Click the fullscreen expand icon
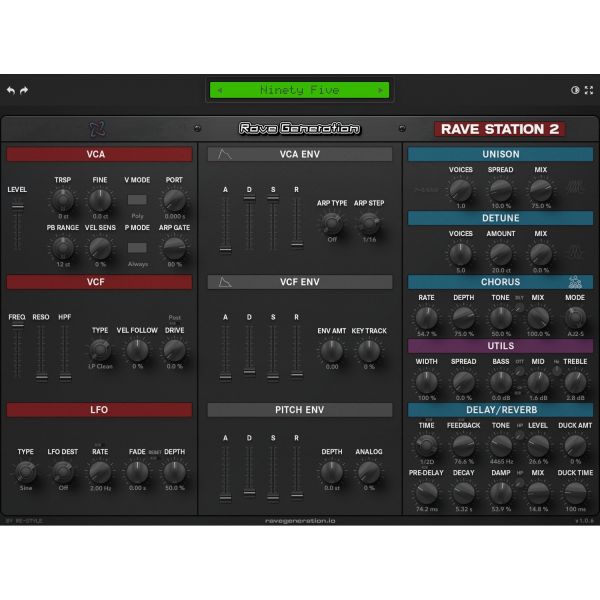Image resolution: width=600 pixels, height=600 pixels. tap(589, 90)
